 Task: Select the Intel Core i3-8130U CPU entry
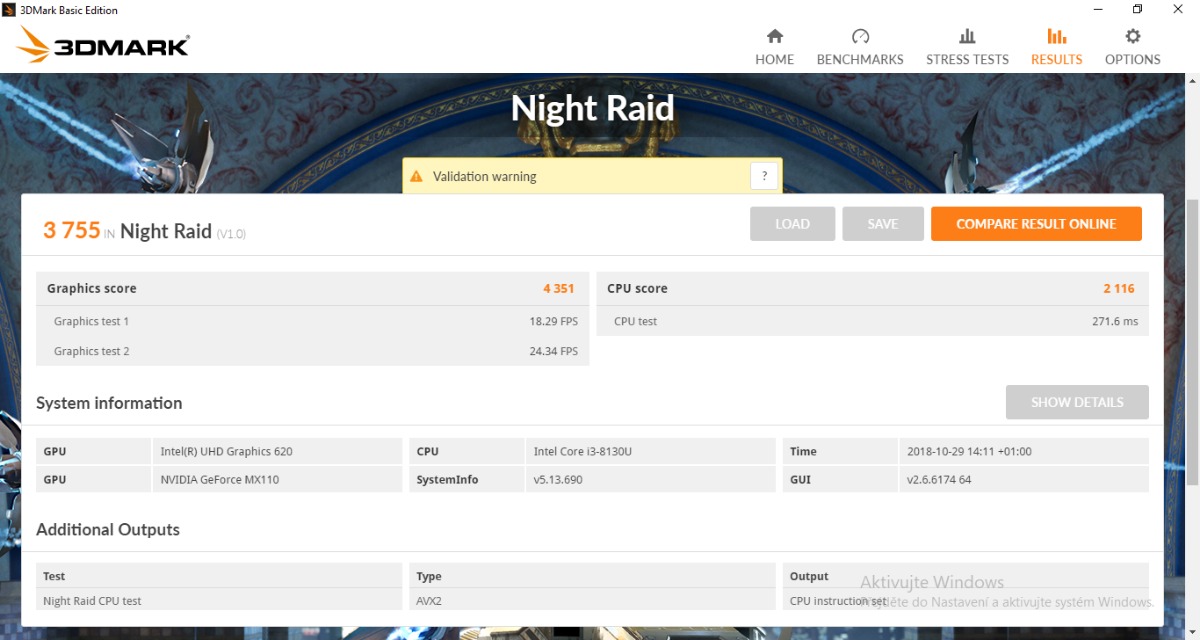tap(582, 451)
